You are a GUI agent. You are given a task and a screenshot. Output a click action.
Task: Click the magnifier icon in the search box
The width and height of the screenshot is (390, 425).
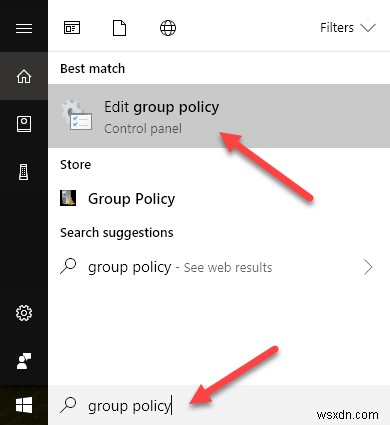click(x=68, y=405)
